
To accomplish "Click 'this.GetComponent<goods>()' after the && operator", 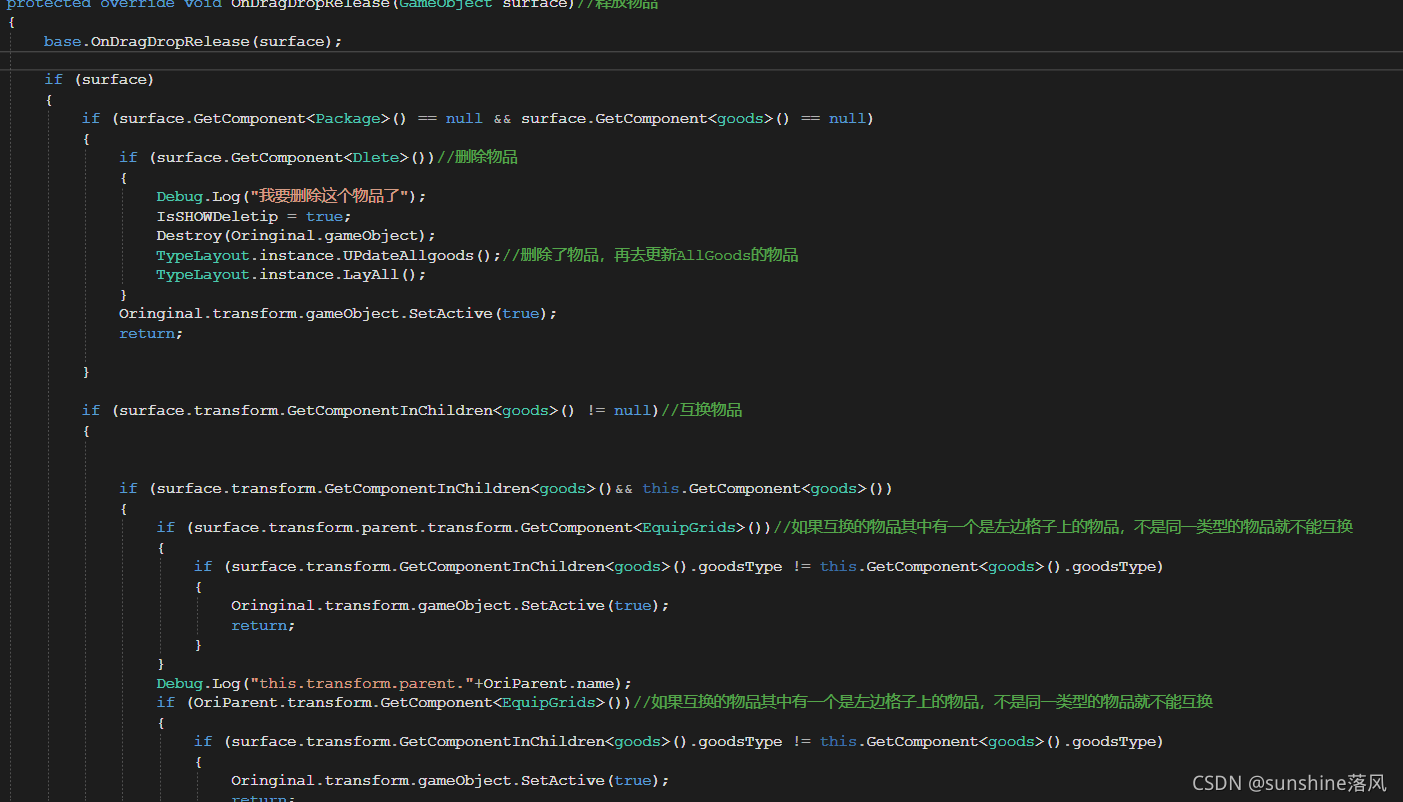I will [x=767, y=488].
